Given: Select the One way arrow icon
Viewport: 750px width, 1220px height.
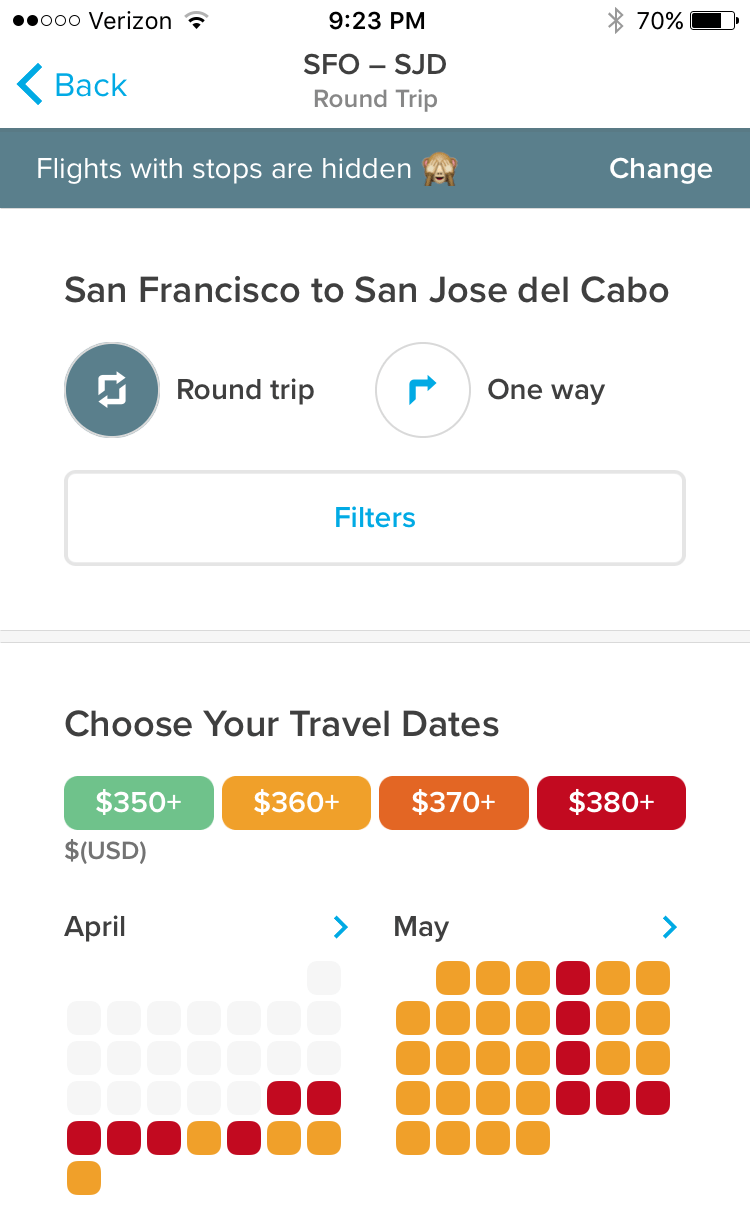Looking at the screenshot, I should click(x=422, y=390).
